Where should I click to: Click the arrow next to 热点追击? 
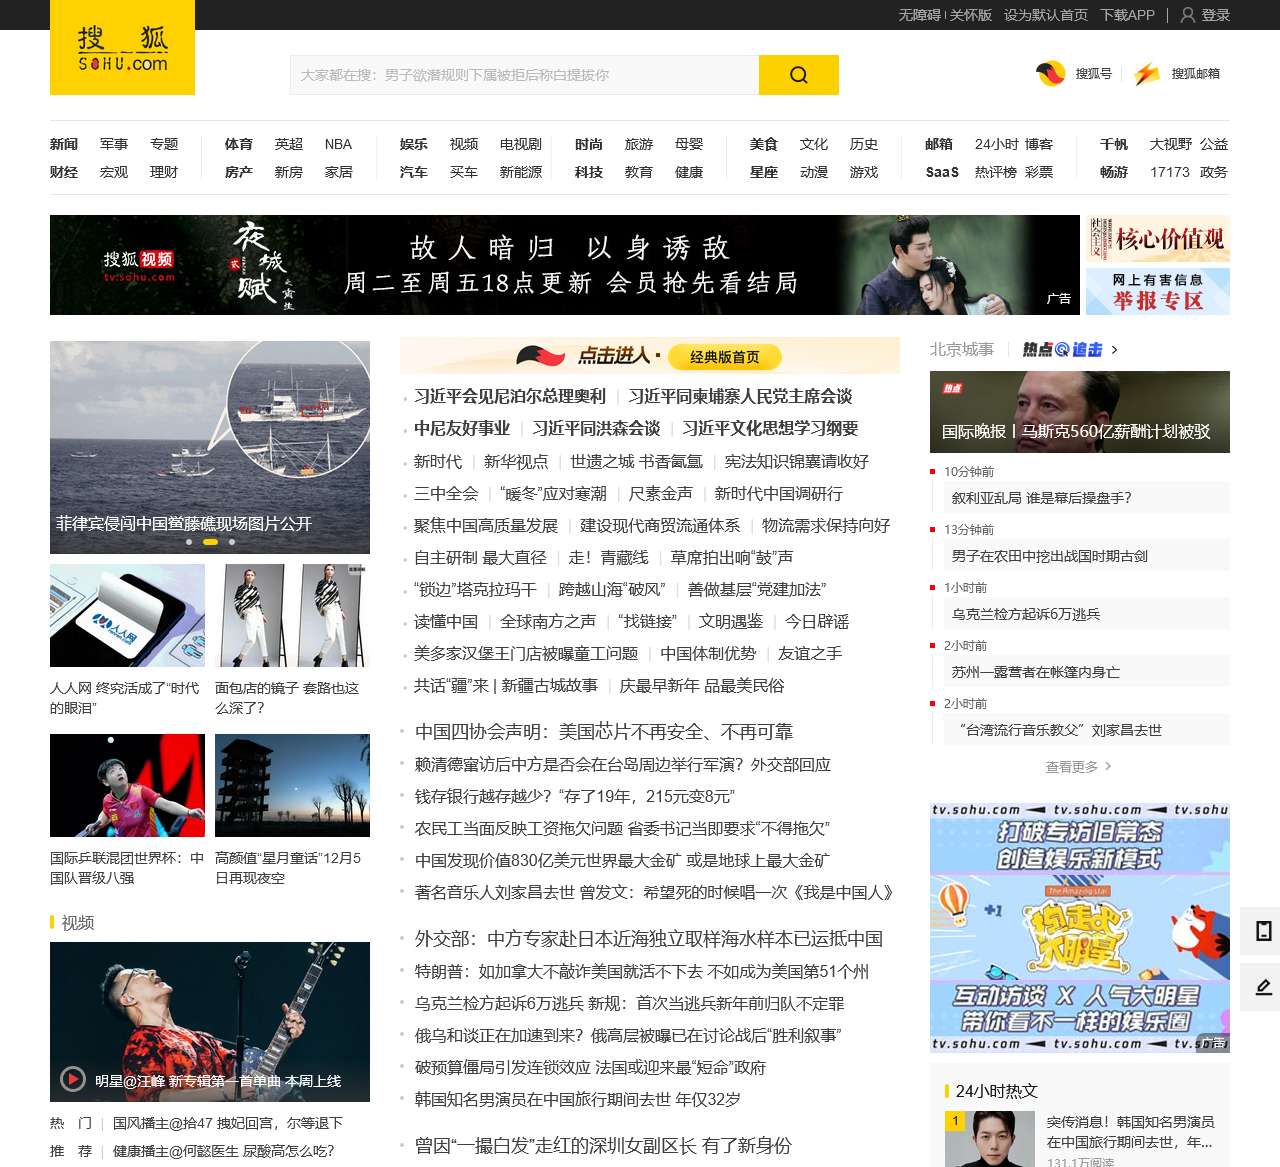1115,350
